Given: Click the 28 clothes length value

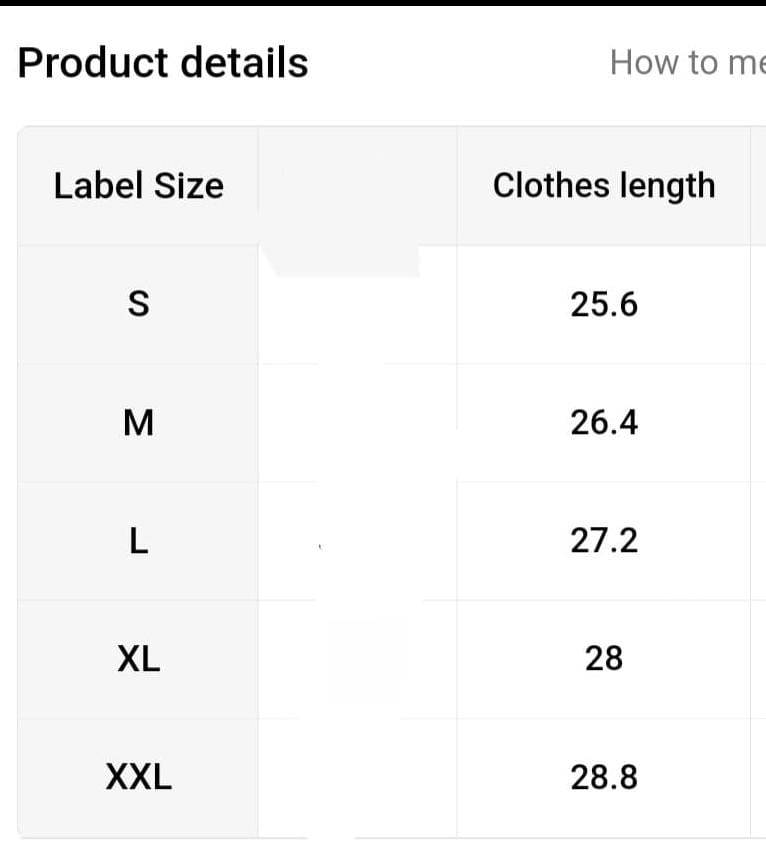Looking at the screenshot, I should pyautogui.click(x=604, y=659).
